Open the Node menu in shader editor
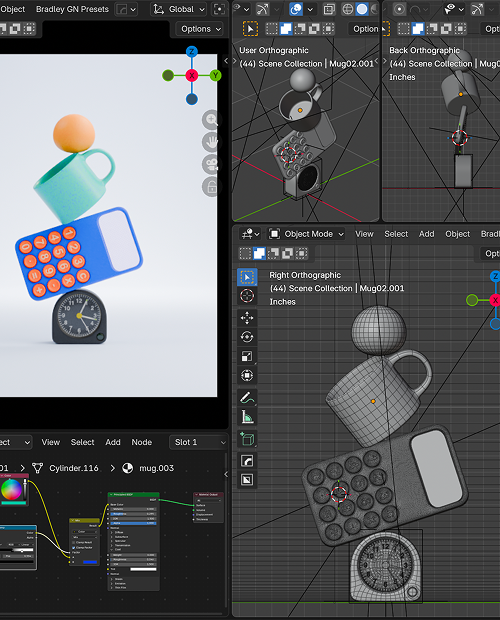 tap(142, 442)
